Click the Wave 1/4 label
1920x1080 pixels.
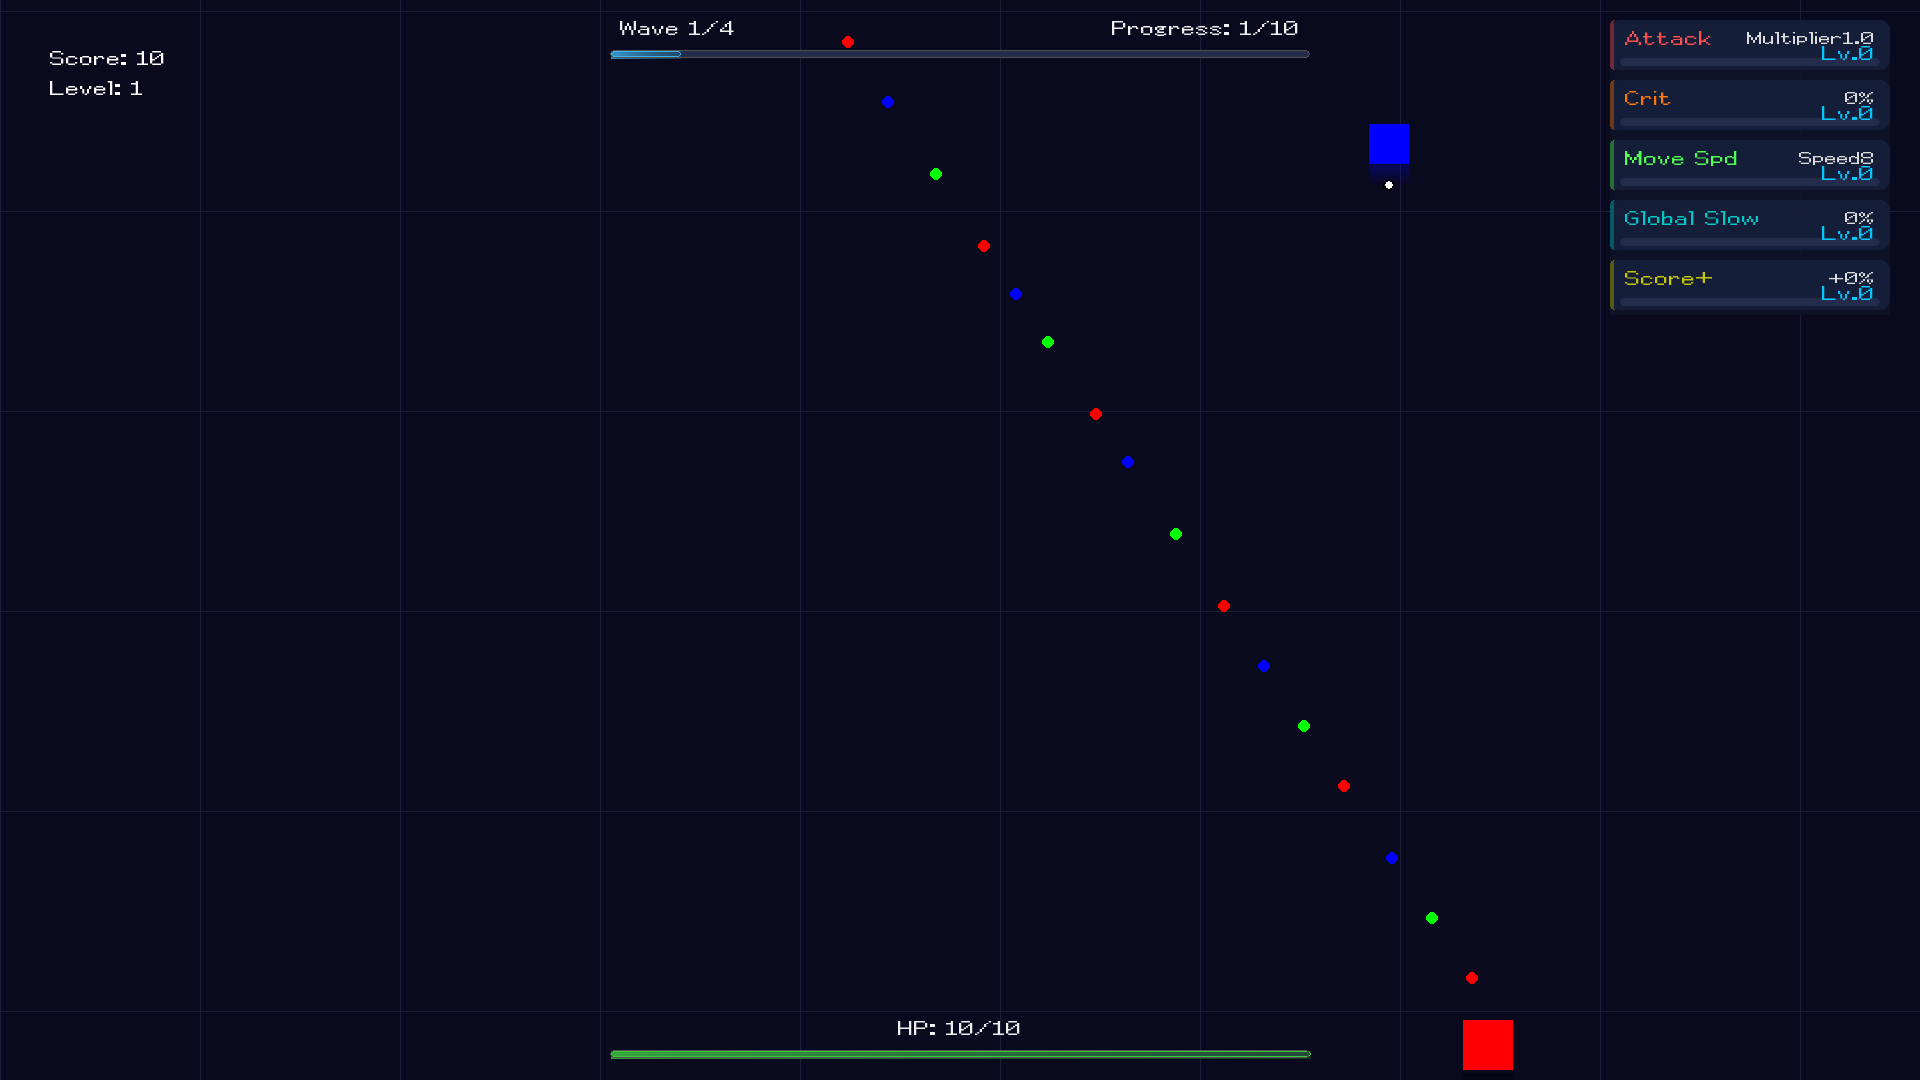pyautogui.click(x=676, y=28)
